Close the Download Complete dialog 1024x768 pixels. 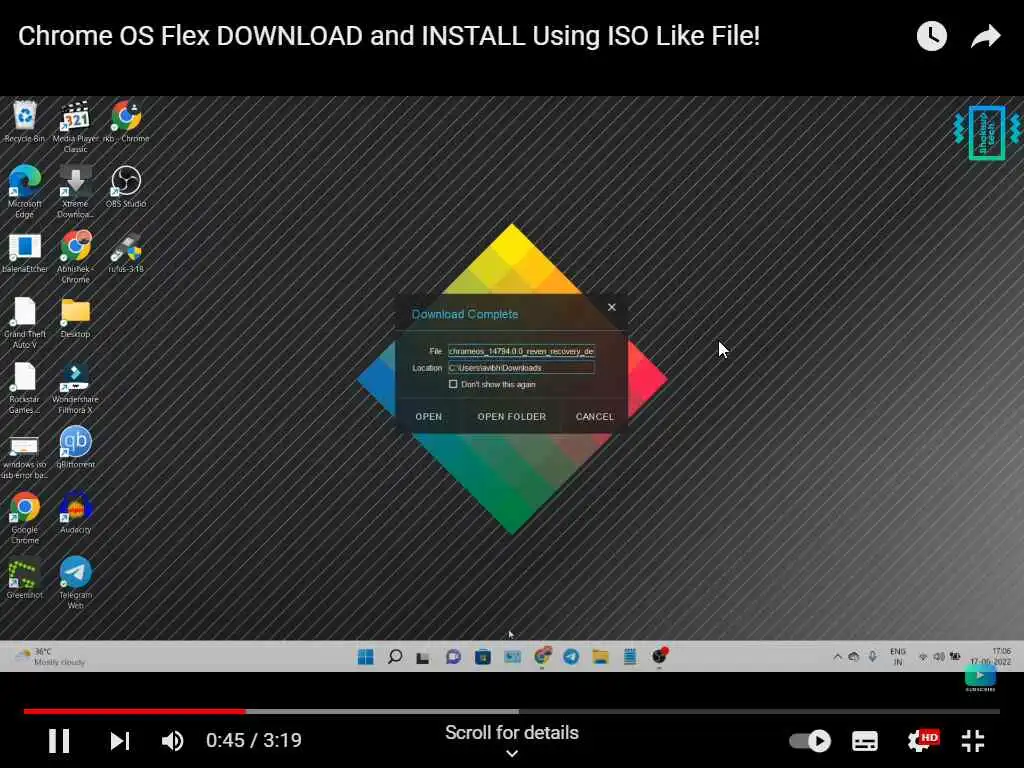point(611,307)
